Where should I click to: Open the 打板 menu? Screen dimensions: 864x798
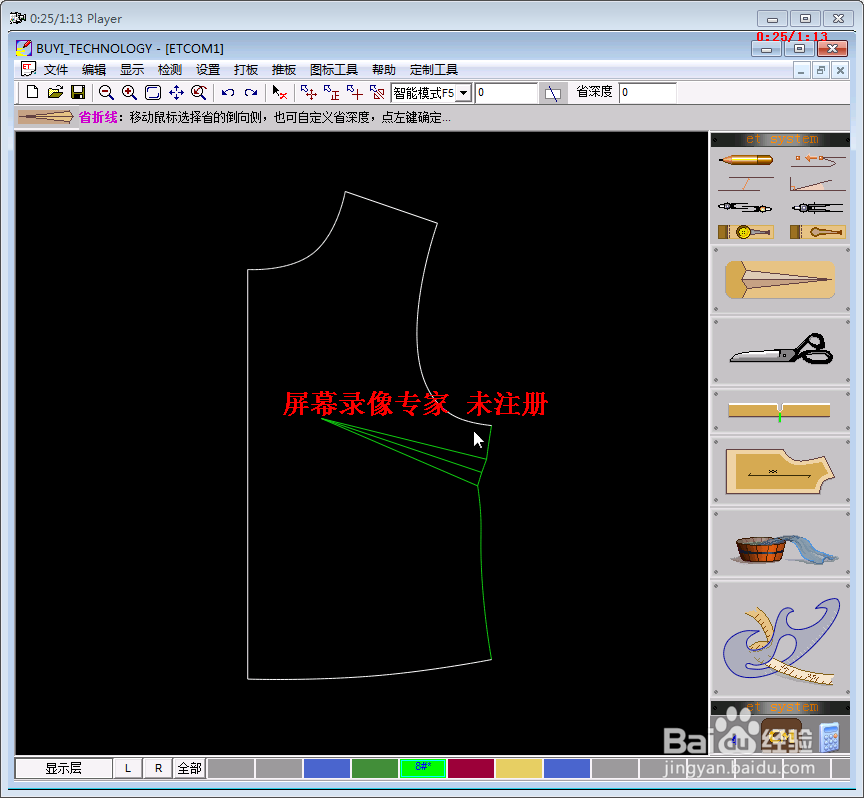[x=246, y=70]
